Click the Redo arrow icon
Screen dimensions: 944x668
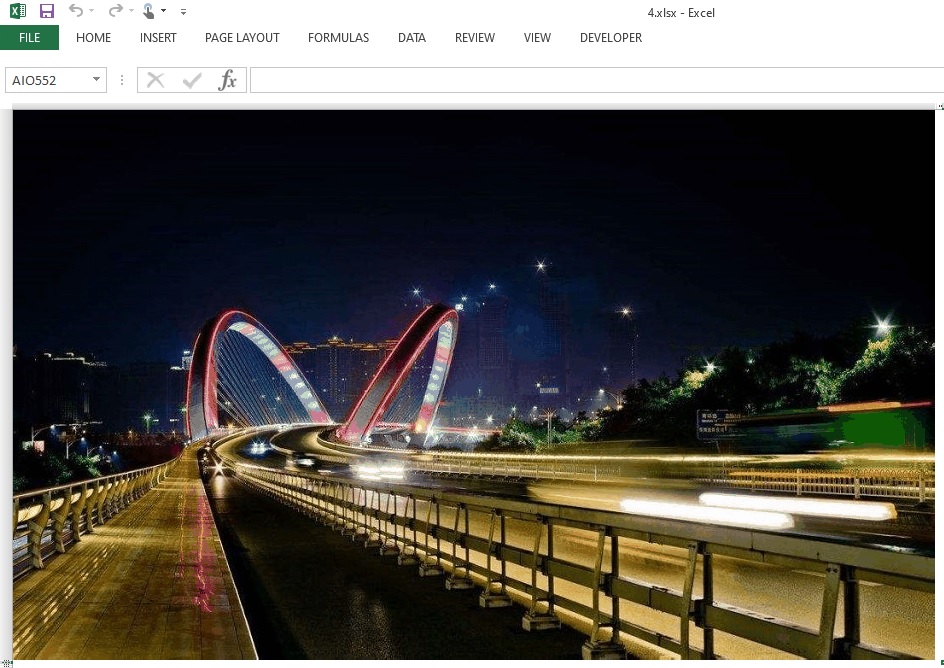(x=115, y=12)
